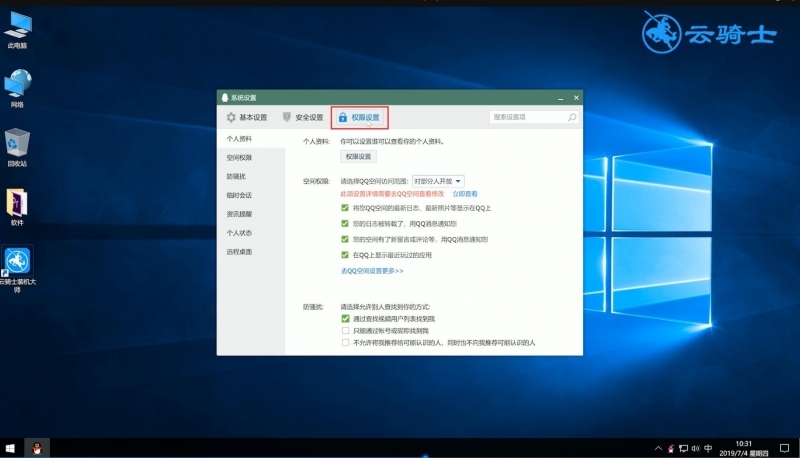This screenshot has height=458, width=800.
Task: Expand the QQ空间 access range dropdown
Action: [438, 181]
